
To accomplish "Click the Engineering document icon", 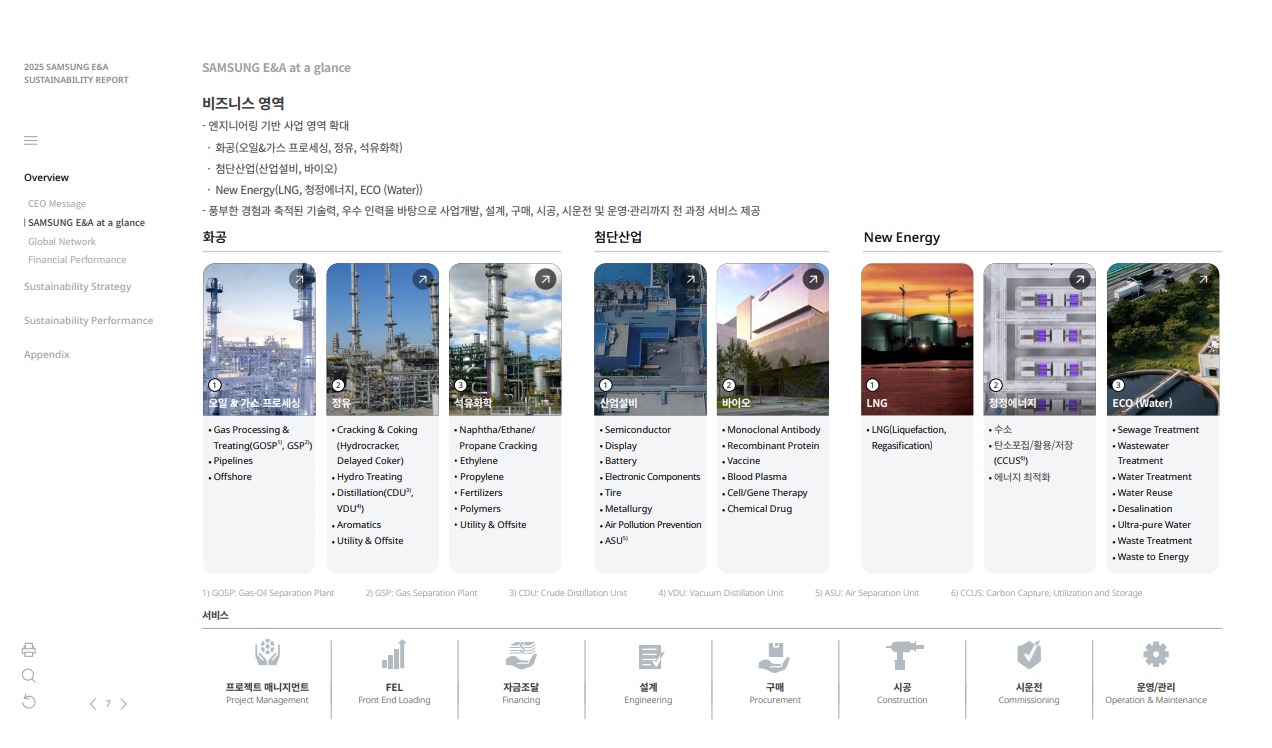I will coord(651,656).
